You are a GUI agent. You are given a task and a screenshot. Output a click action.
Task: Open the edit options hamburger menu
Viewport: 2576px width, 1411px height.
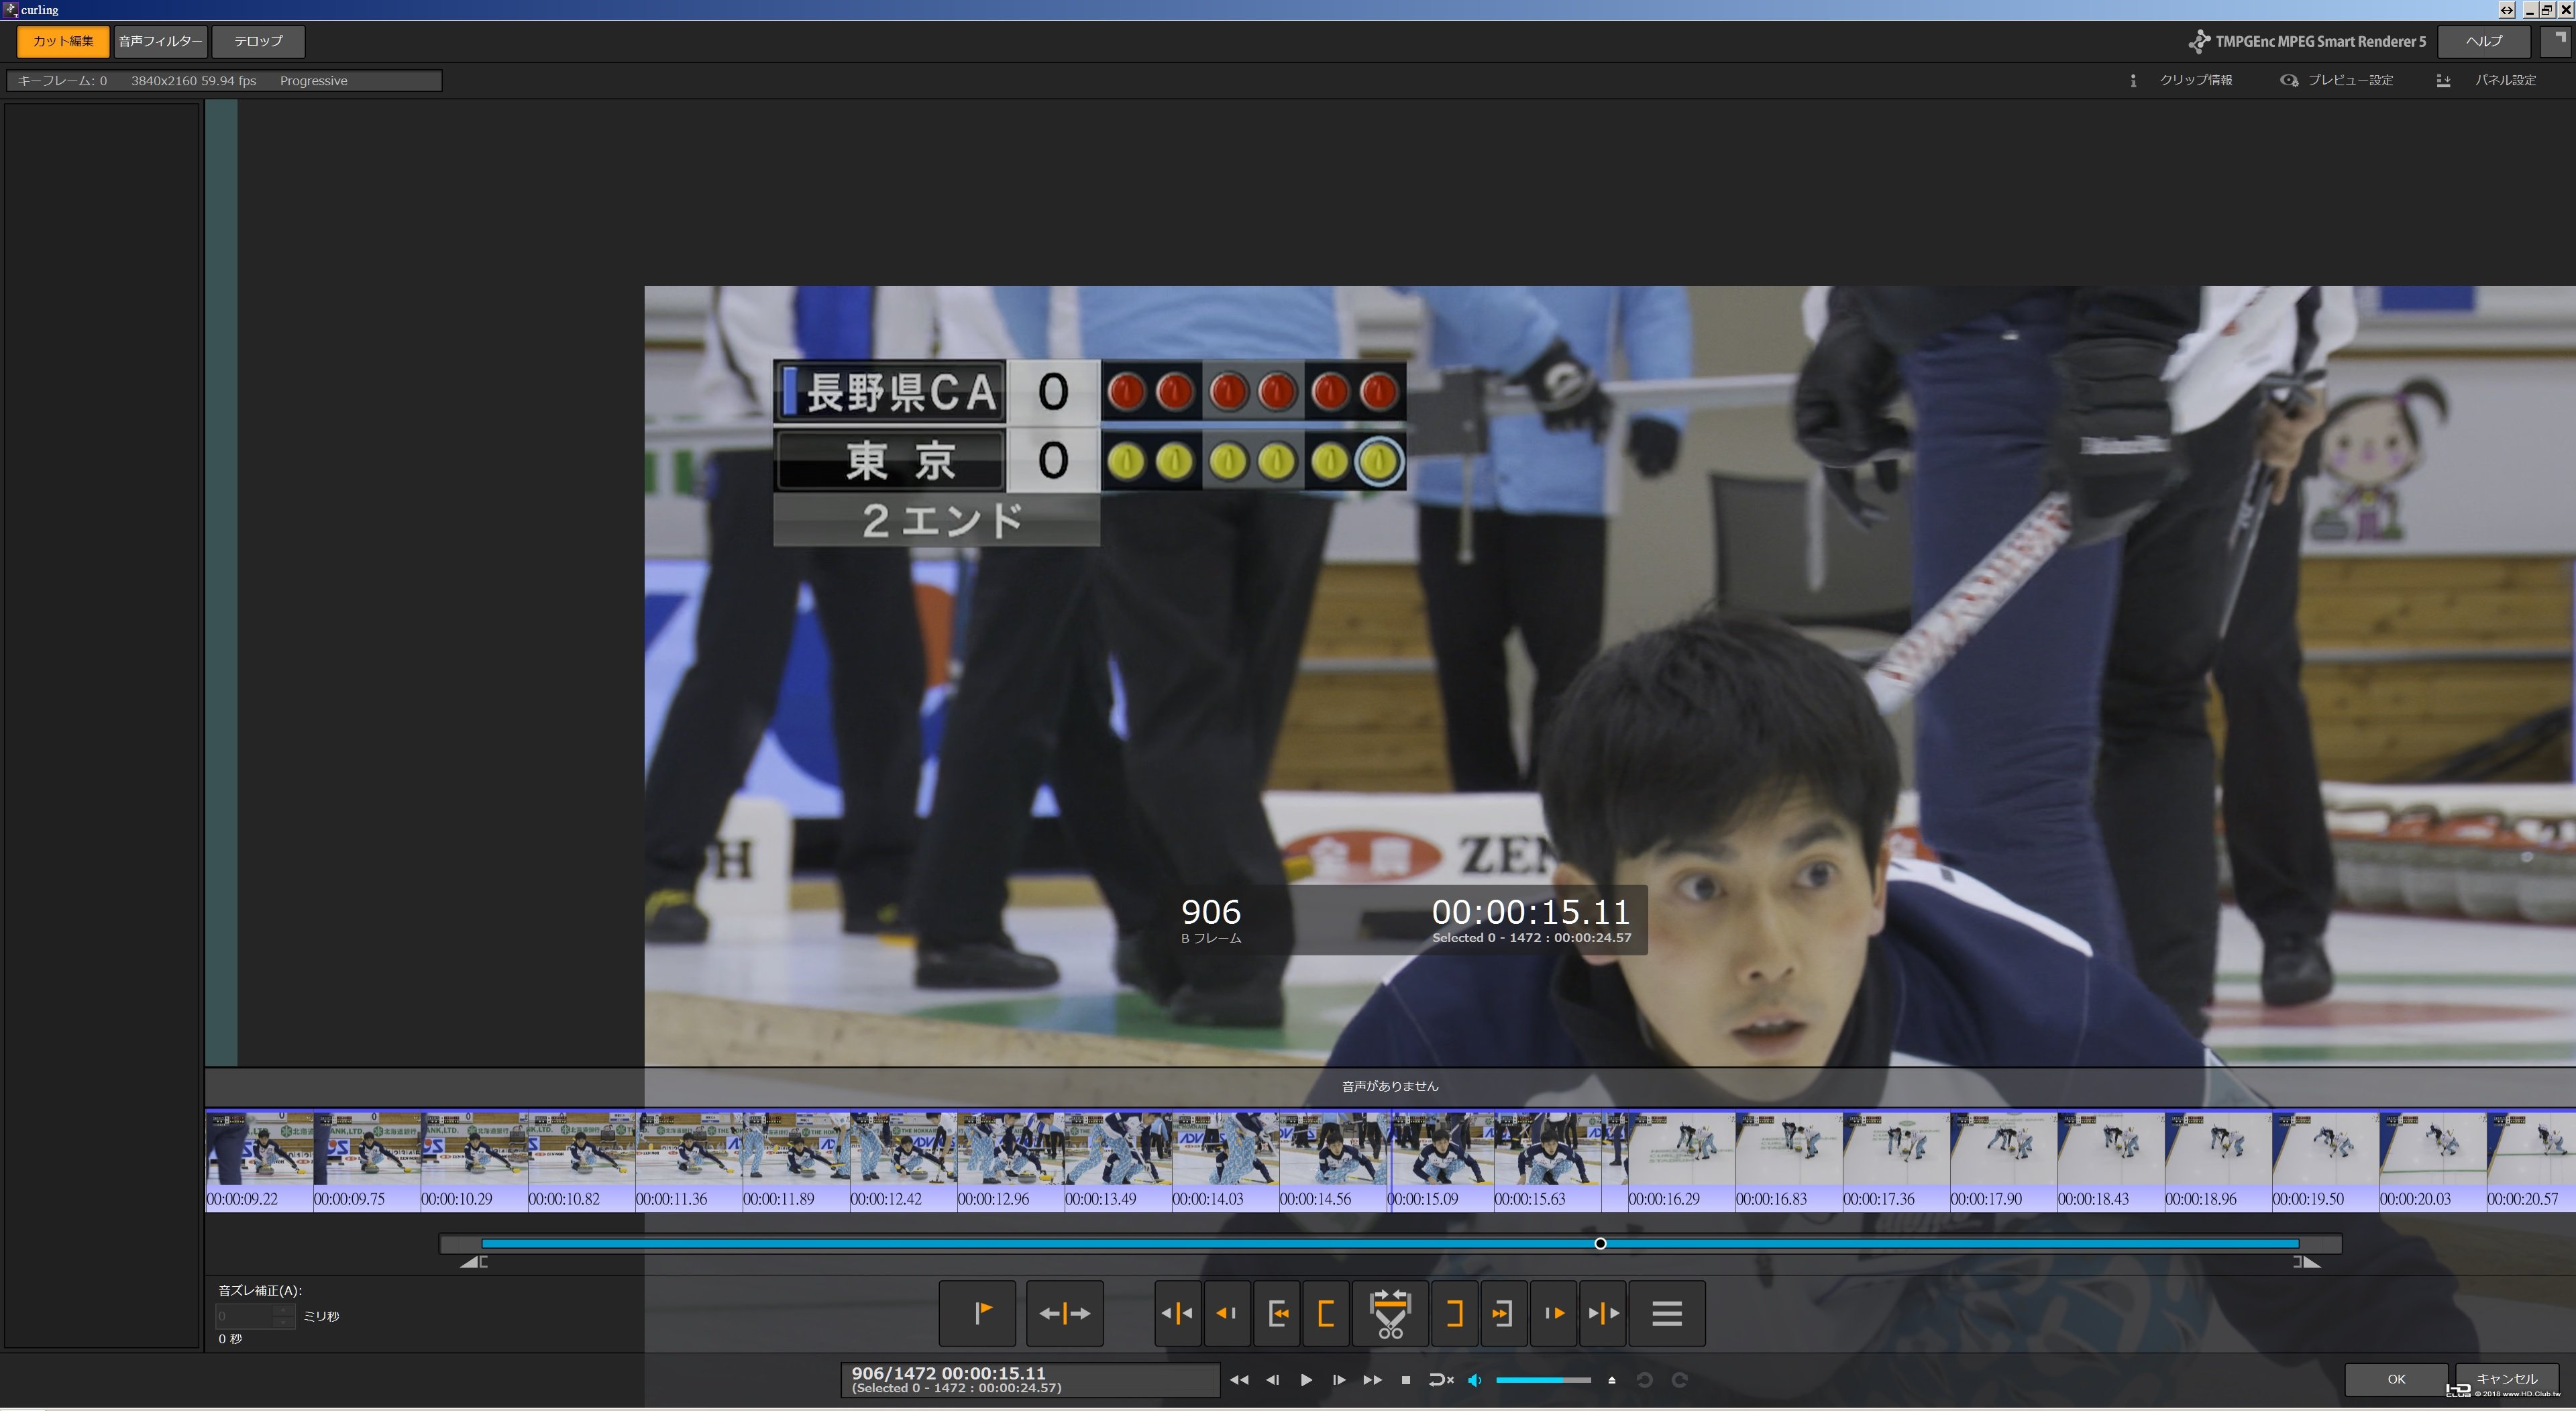(x=1666, y=1313)
